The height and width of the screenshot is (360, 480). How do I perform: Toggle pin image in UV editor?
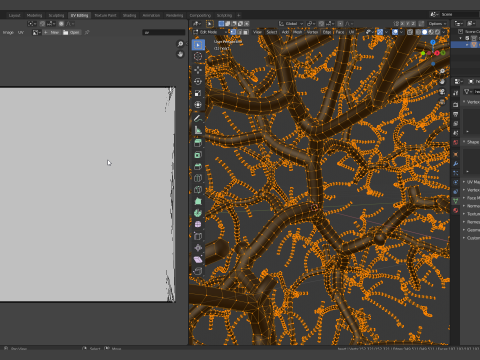coord(87,32)
